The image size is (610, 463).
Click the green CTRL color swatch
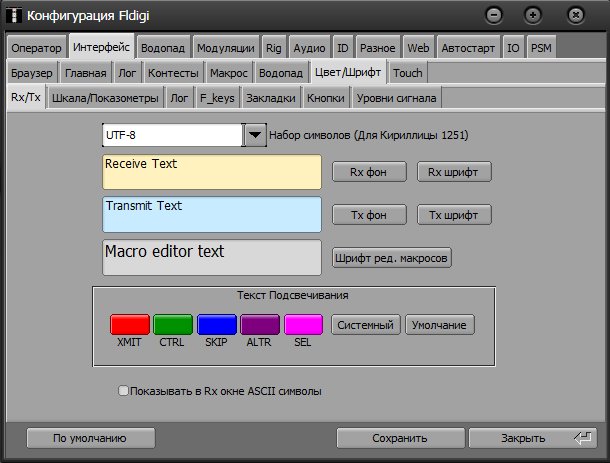pyautogui.click(x=173, y=324)
